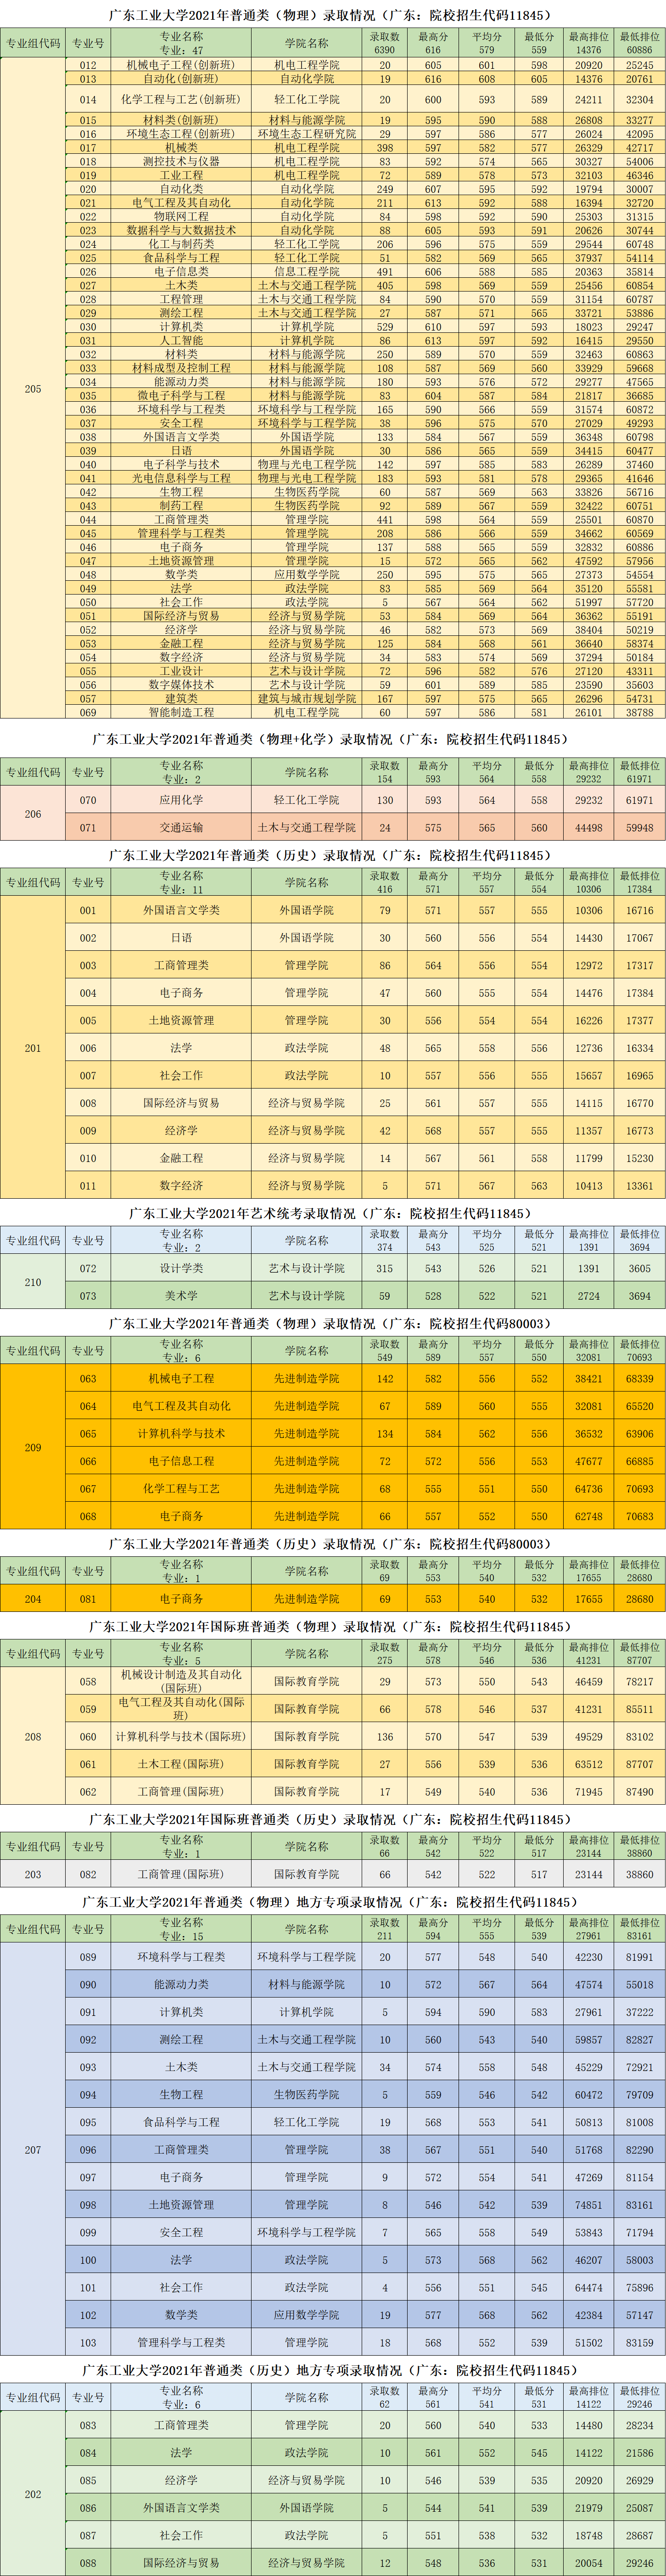Select major number 096 cell
The image size is (666, 2576).
pyautogui.click(x=88, y=2150)
